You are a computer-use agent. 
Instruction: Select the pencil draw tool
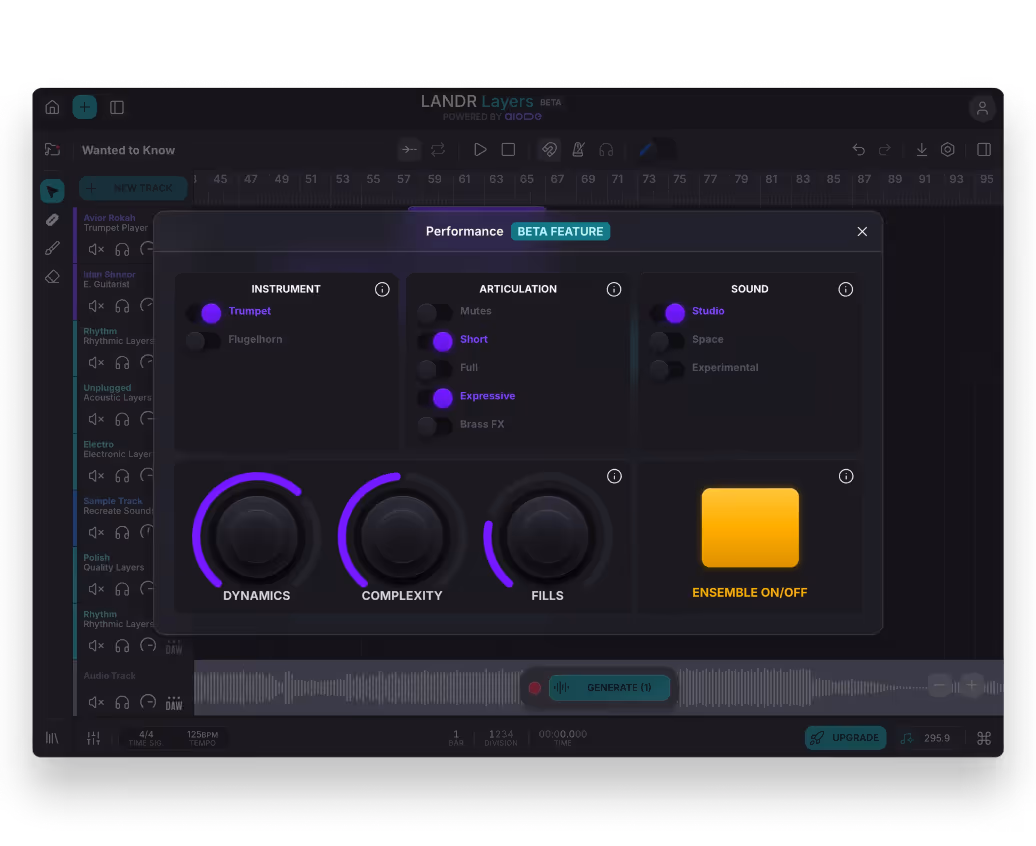(x=52, y=220)
